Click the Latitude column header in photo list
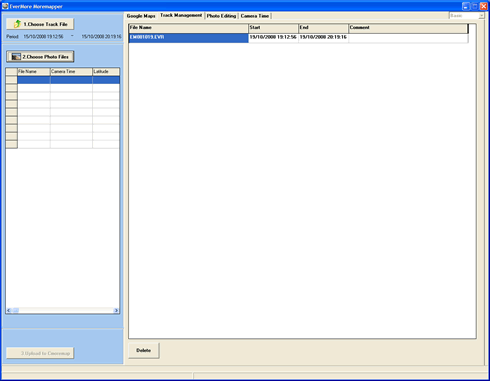Viewport: 490px width, 381px height. tap(106, 72)
